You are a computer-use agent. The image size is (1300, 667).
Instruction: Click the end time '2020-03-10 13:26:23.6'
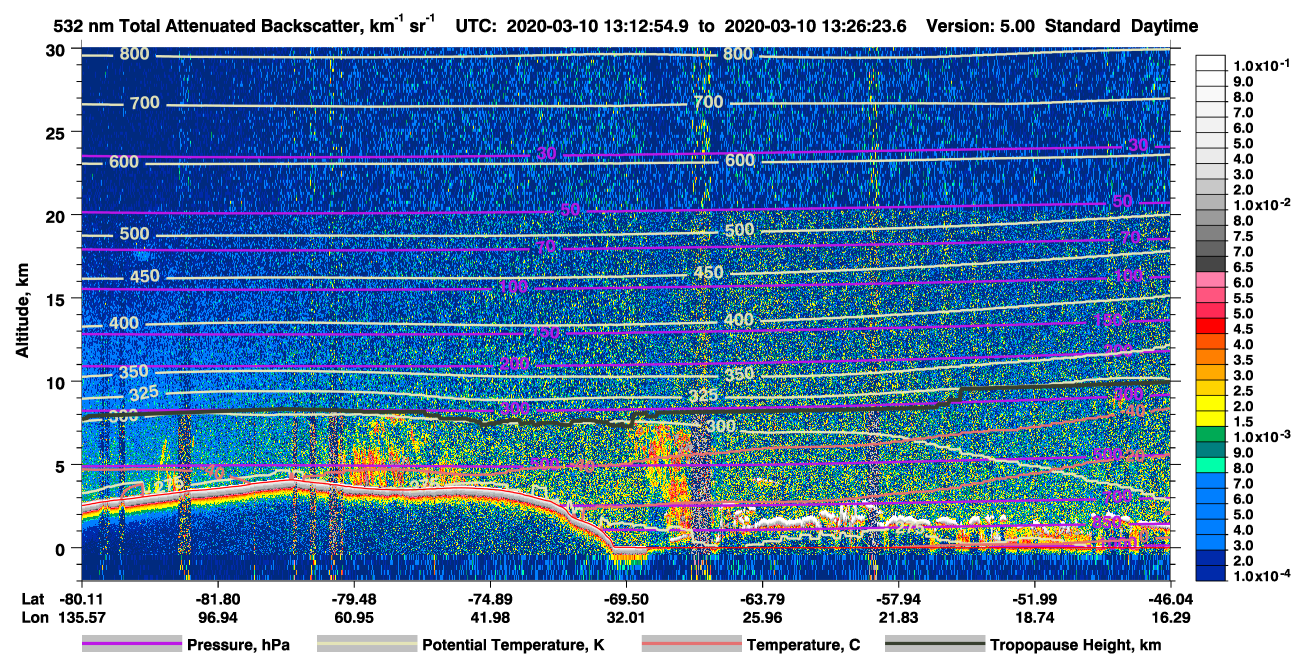pos(815,27)
